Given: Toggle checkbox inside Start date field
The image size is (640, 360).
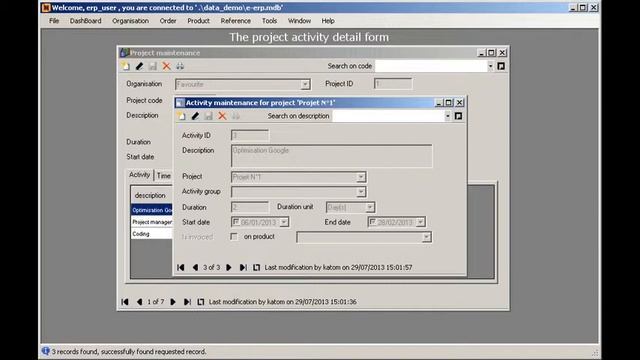Looking at the screenshot, I should pyautogui.click(x=236, y=222).
